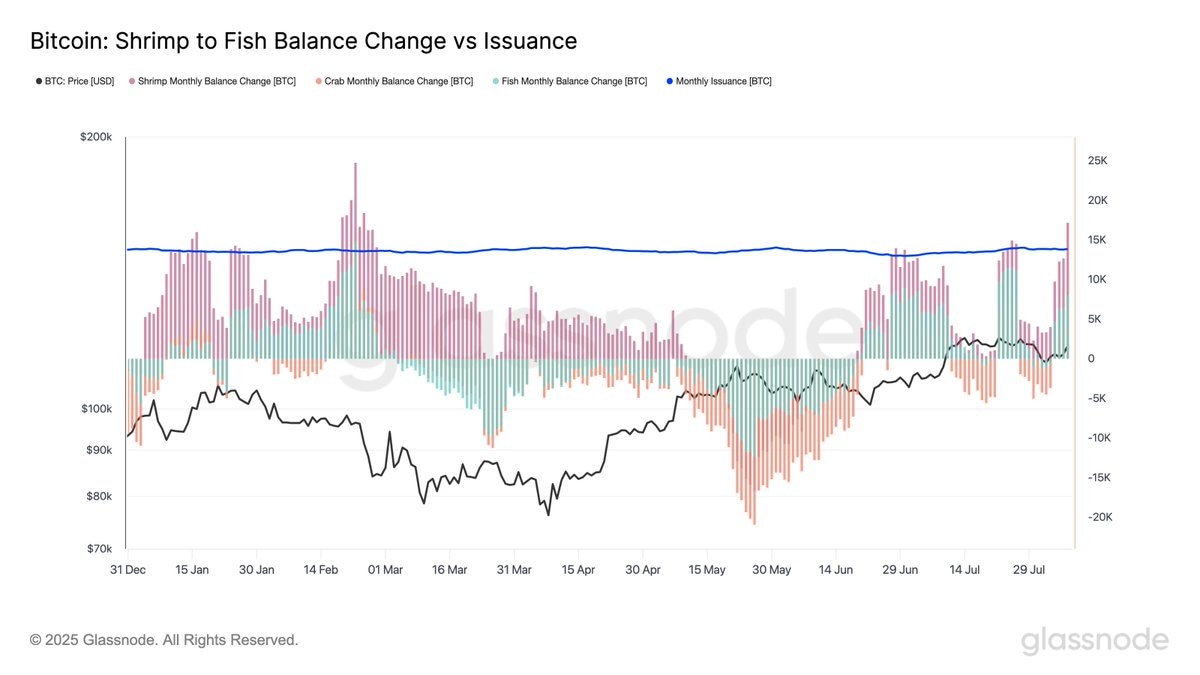Hide the Crab Monthly Balance Change series
Screen dimensions: 1200x675
click(x=399, y=81)
